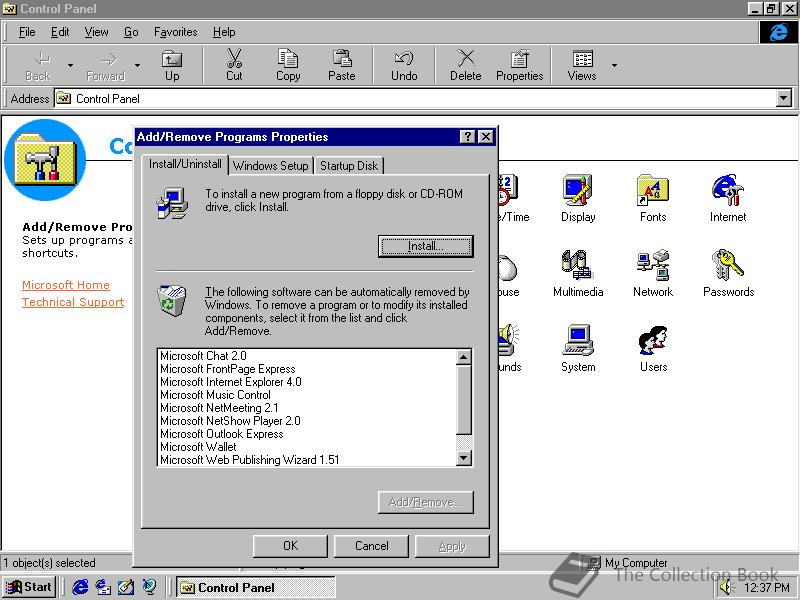Click the Install... button
The width and height of the screenshot is (800, 600).
(x=426, y=246)
